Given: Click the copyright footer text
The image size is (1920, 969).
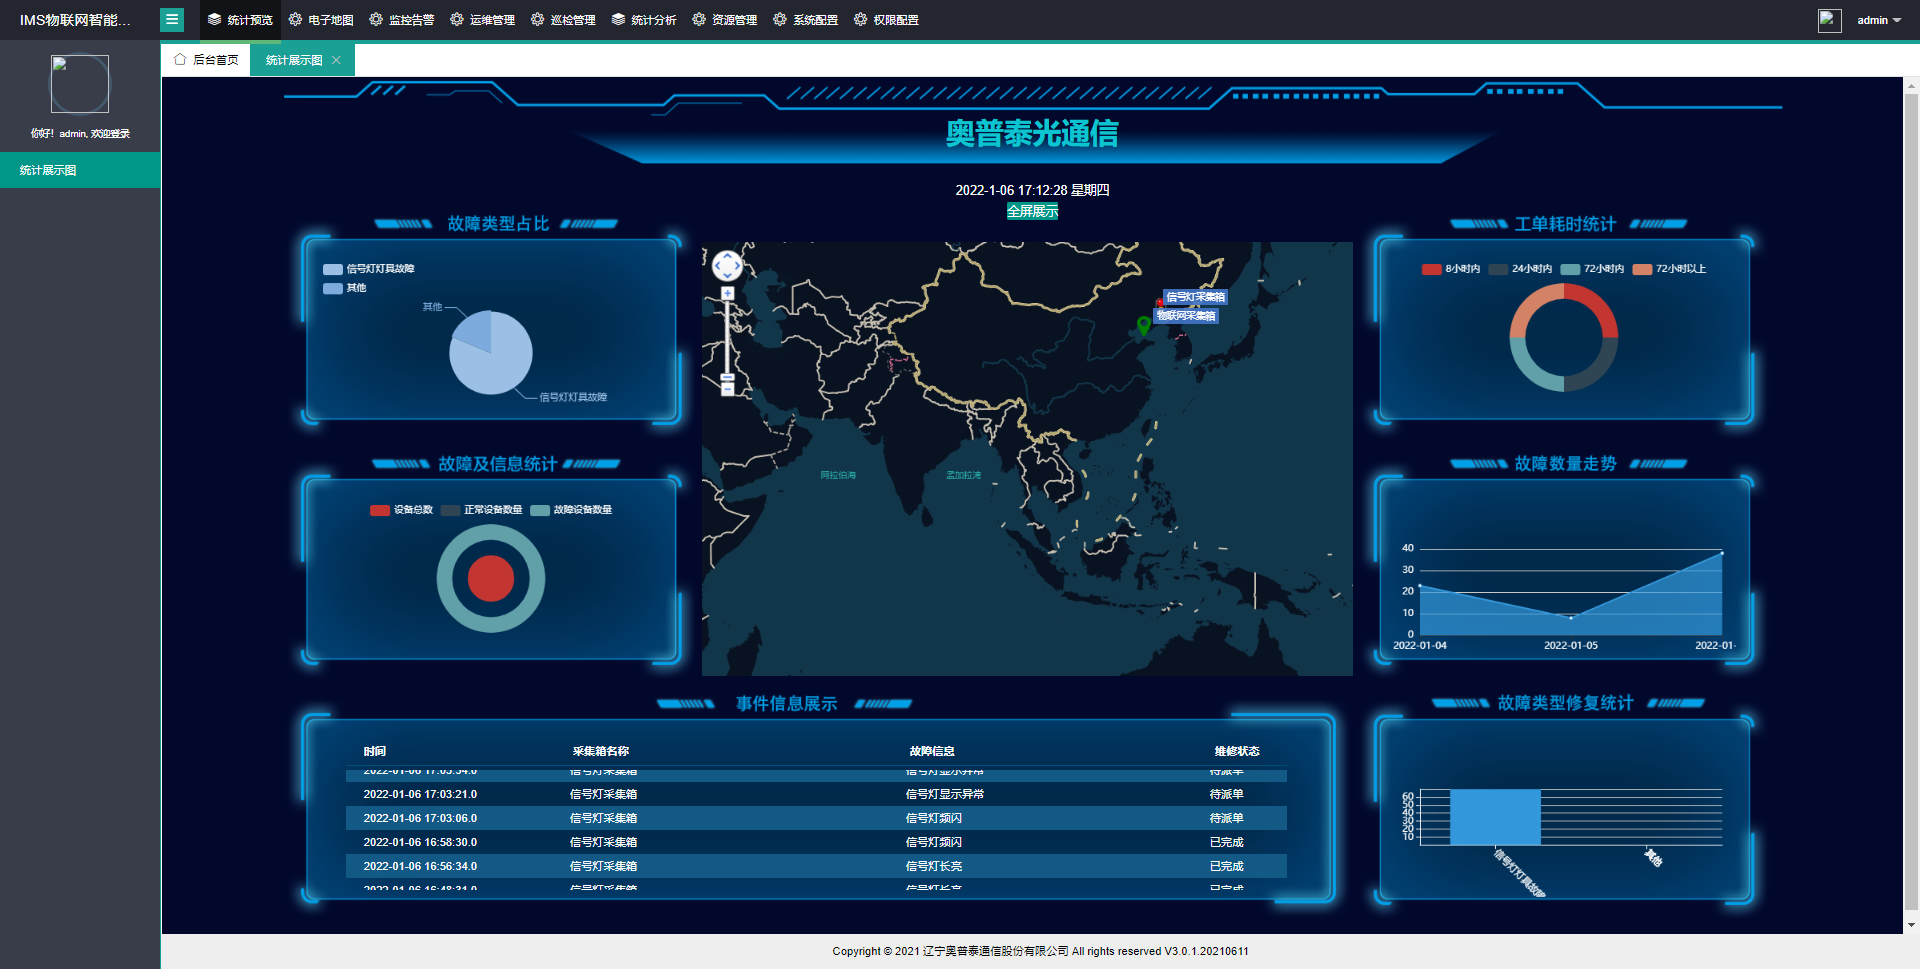Looking at the screenshot, I should [x=1040, y=951].
